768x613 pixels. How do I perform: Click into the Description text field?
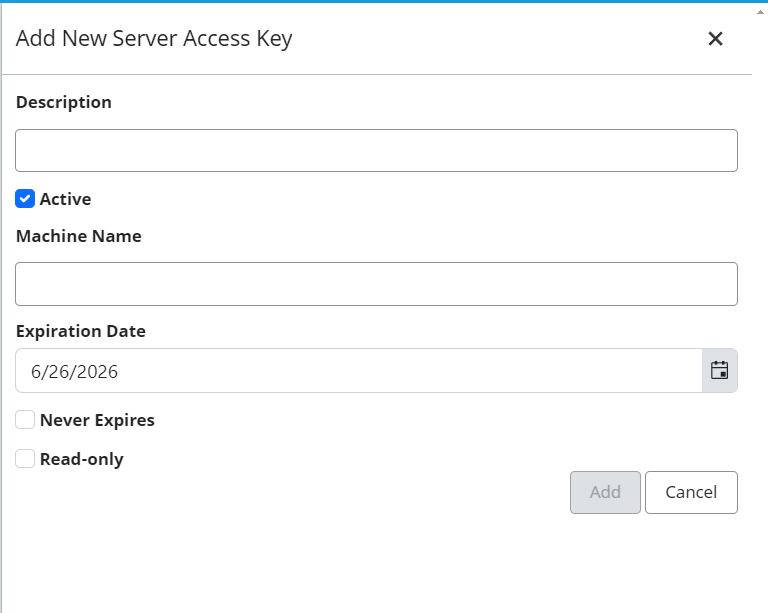tap(376, 150)
